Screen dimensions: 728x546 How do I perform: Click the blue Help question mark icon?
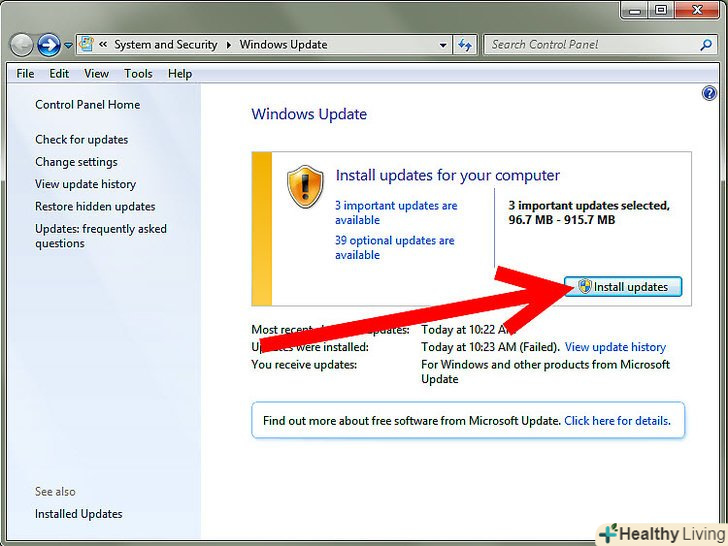pyautogui.click(x=709, y=93)
